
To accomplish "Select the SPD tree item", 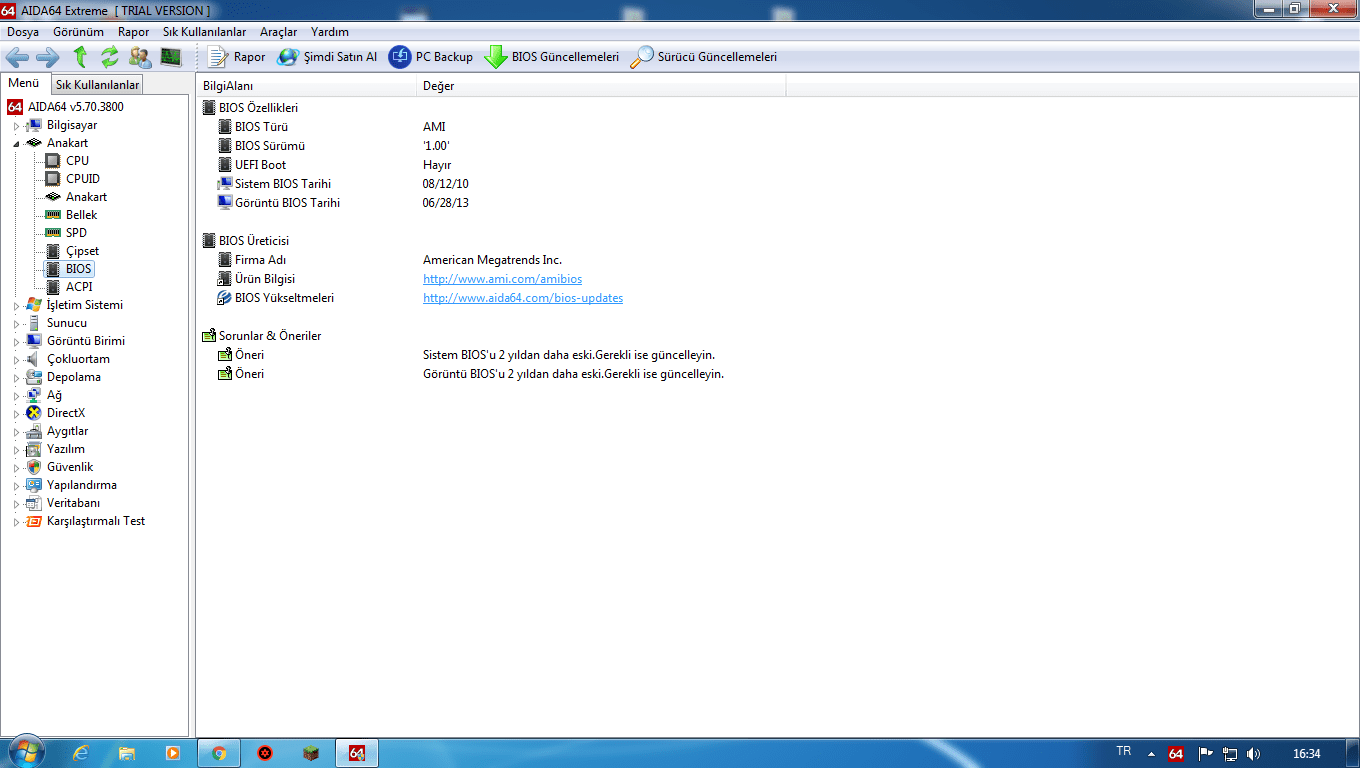I will (x=76, y=233).
